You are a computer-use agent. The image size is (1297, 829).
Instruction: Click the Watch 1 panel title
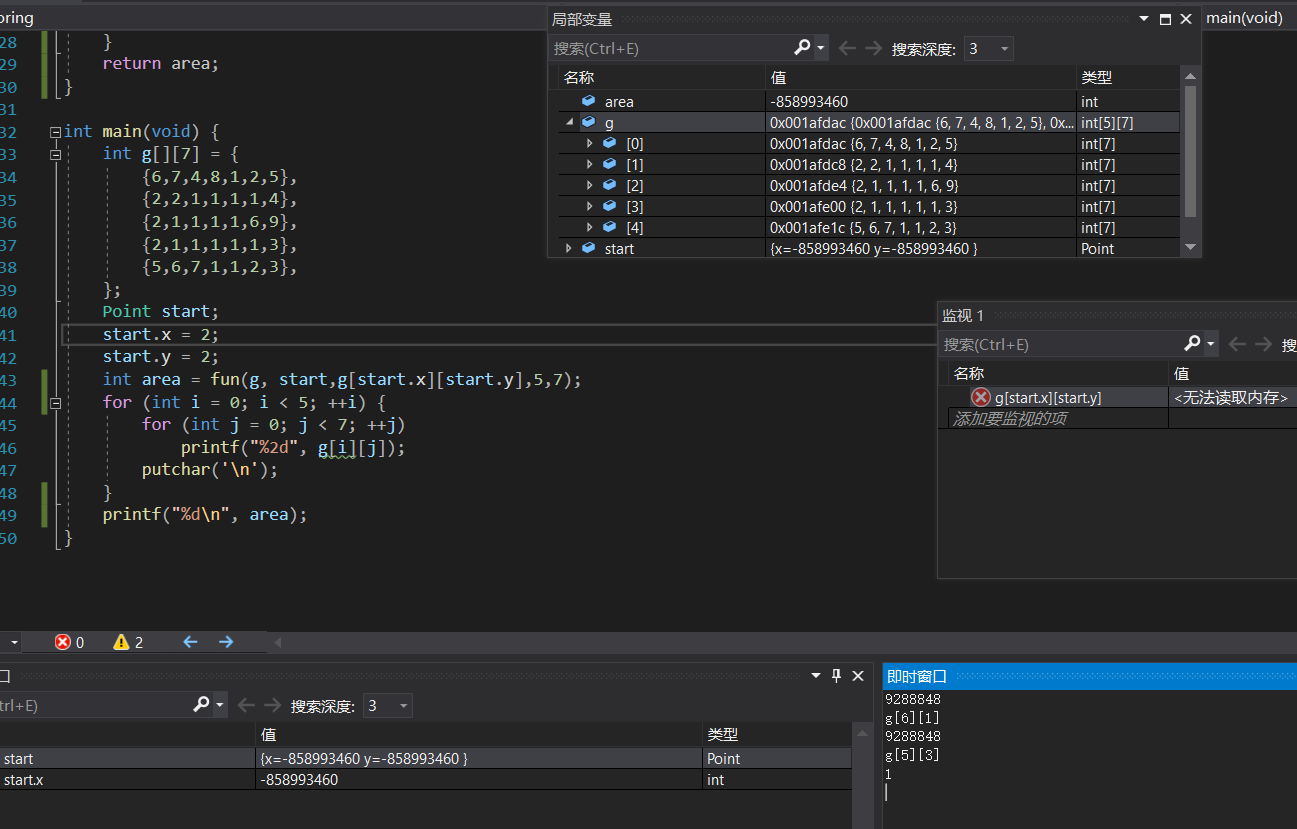click(963, 315)
